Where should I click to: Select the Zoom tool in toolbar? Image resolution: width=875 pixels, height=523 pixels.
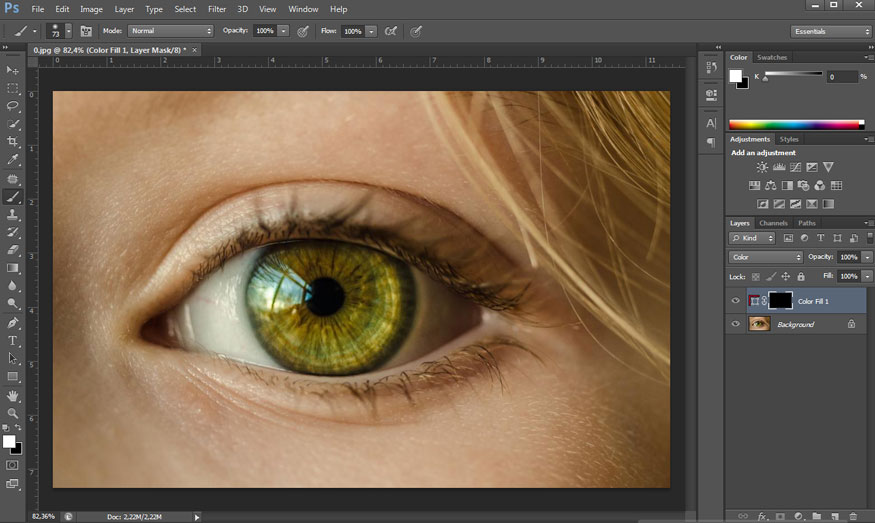click(13, 413)
